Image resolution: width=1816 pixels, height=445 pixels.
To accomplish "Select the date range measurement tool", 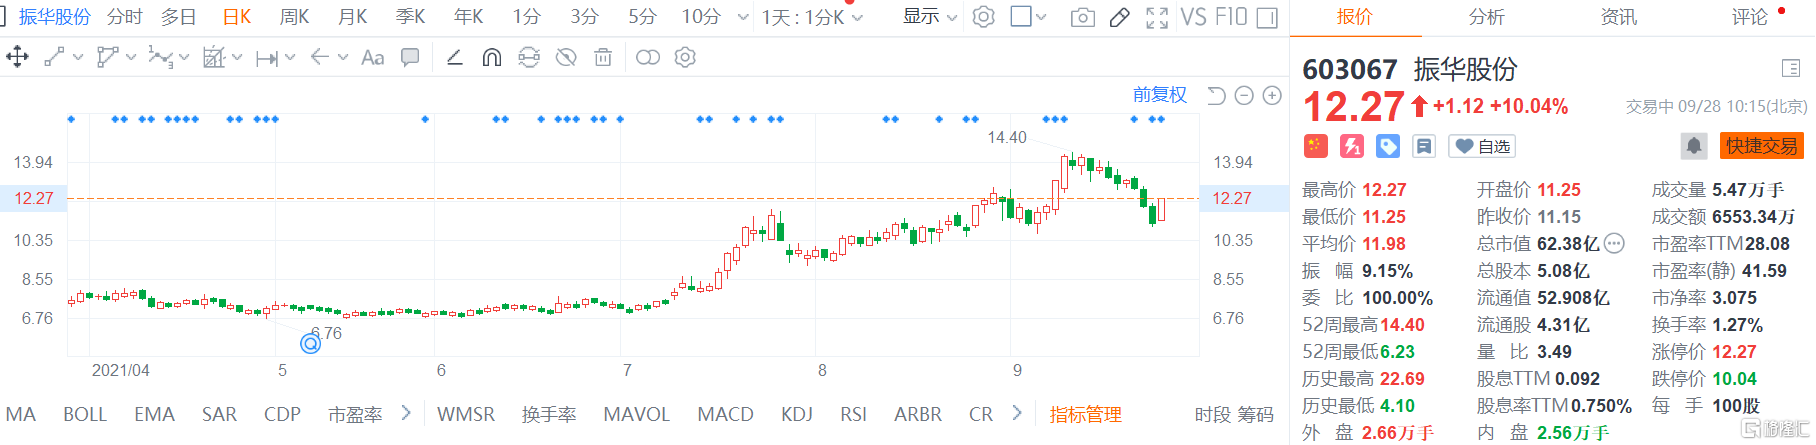I will coord(266,58).
